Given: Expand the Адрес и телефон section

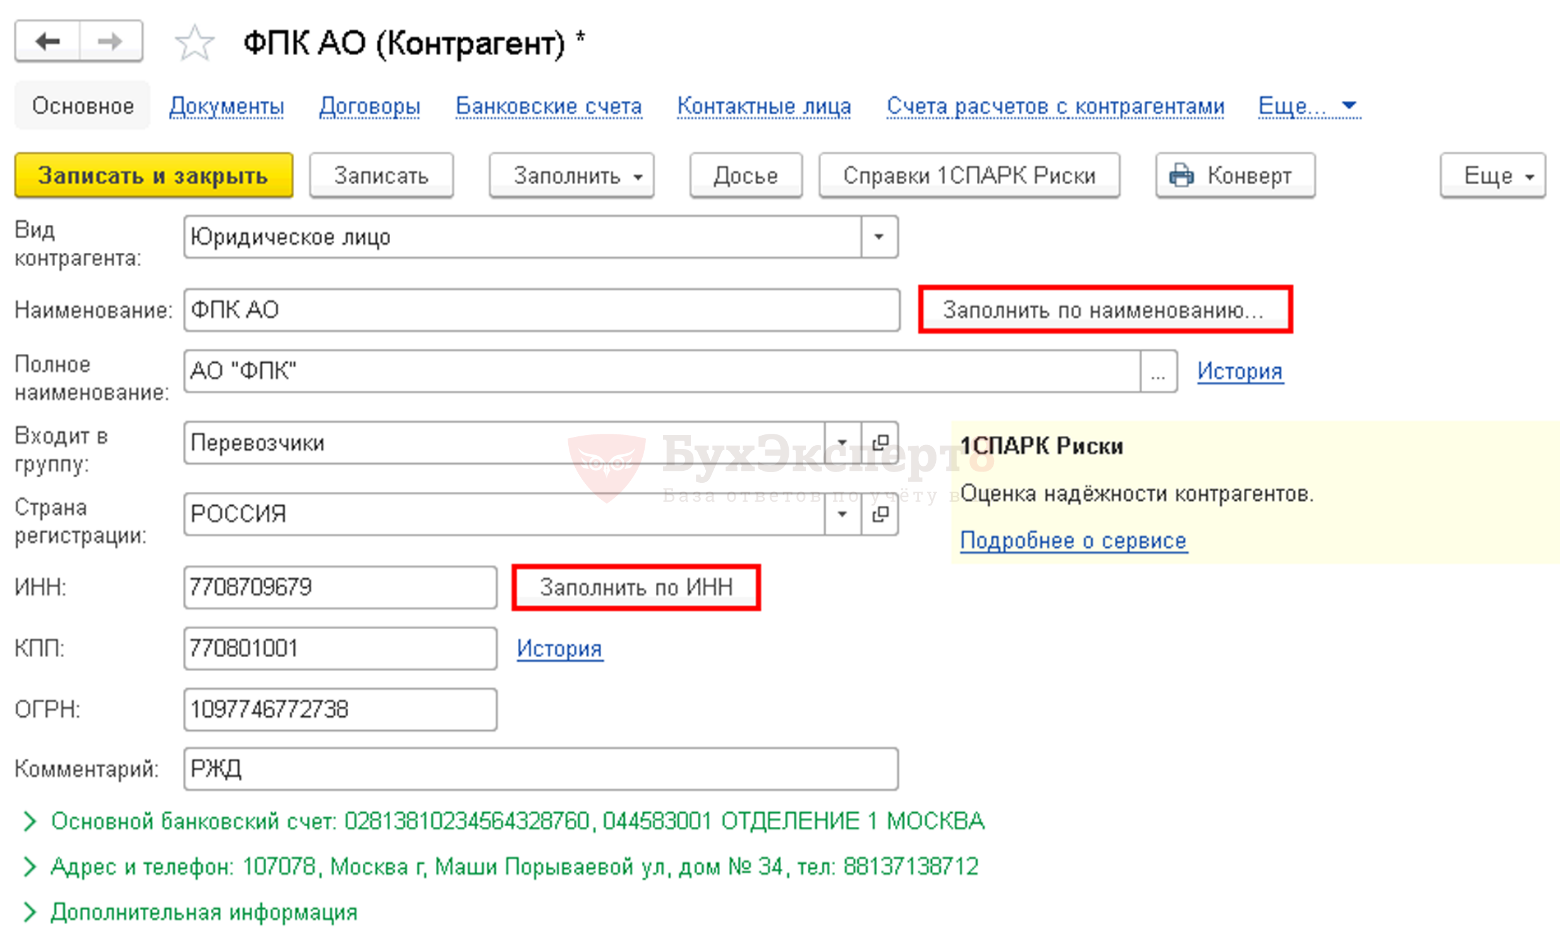Looking at the screenshot, I should (x=29, y=867).
